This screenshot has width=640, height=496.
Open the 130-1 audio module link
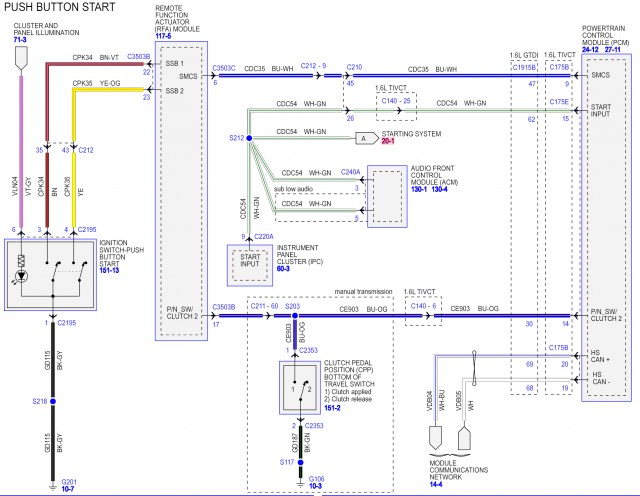point(419,189)
